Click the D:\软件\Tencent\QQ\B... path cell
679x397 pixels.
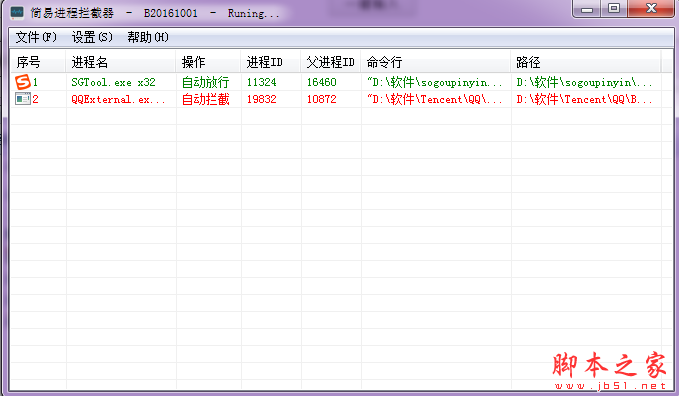(x=584, y=99)
